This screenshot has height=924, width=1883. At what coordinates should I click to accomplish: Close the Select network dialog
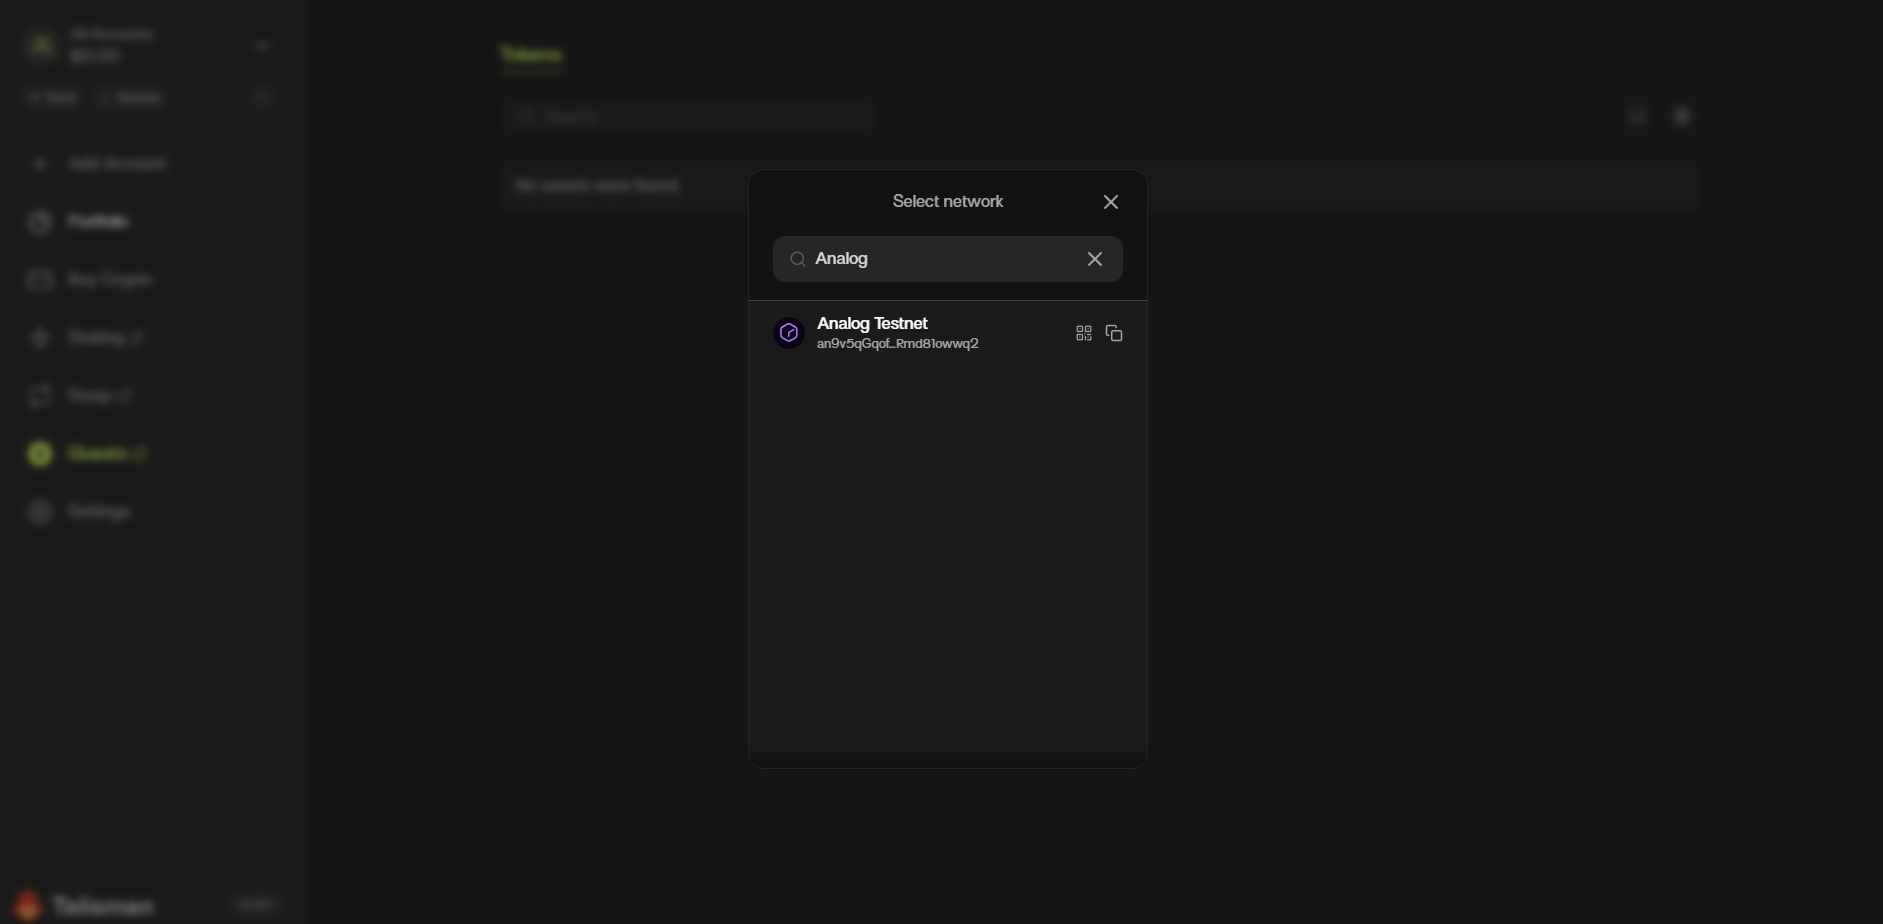point(1110,202)
